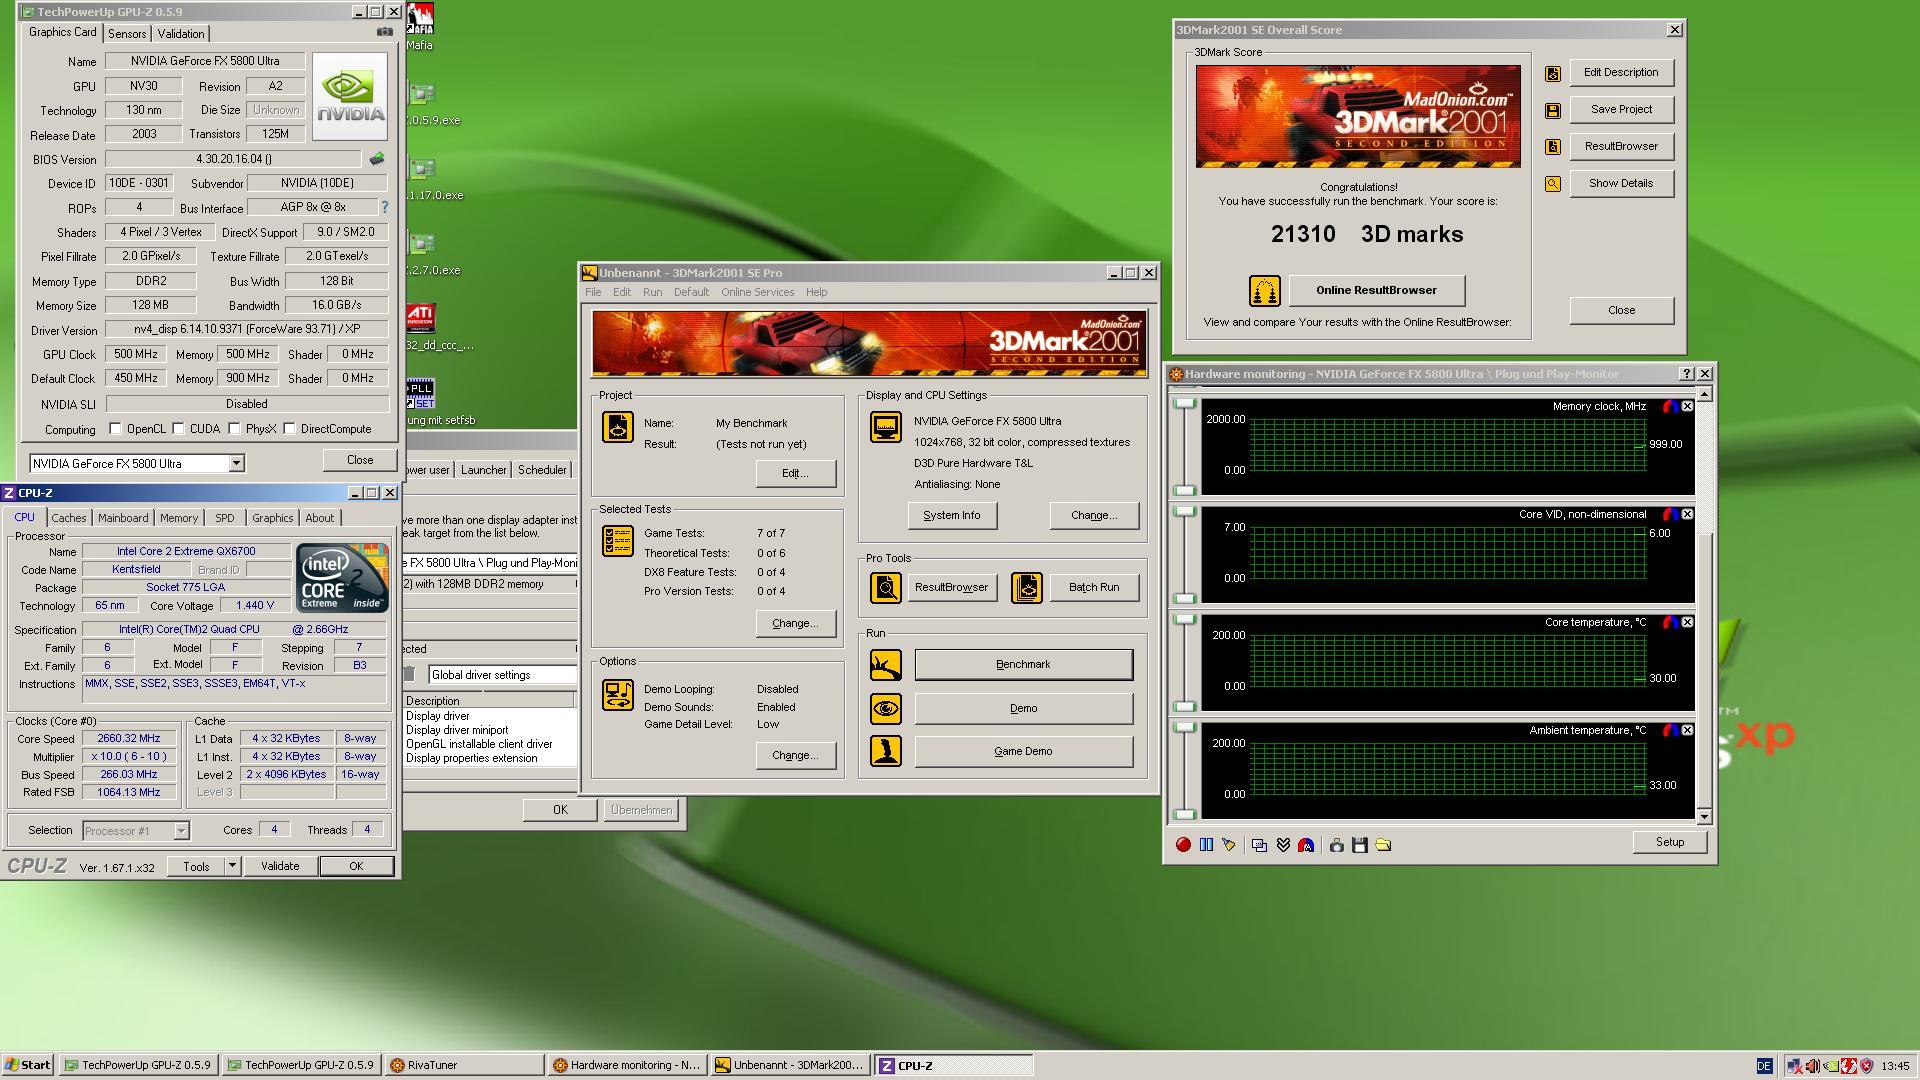Viewport: 1920px width, 1080px height.
Task: Enable the OpenCL checkbox
Action: 116,429
